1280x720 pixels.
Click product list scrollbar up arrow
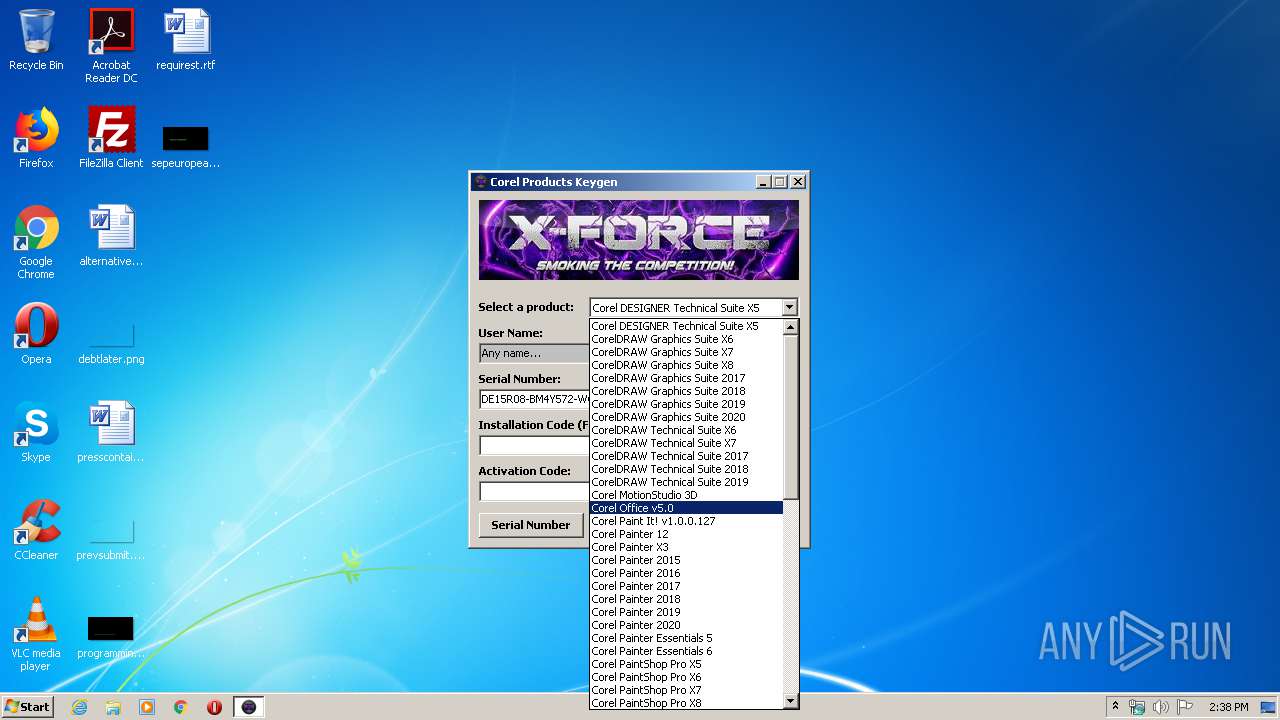[791, 327]
